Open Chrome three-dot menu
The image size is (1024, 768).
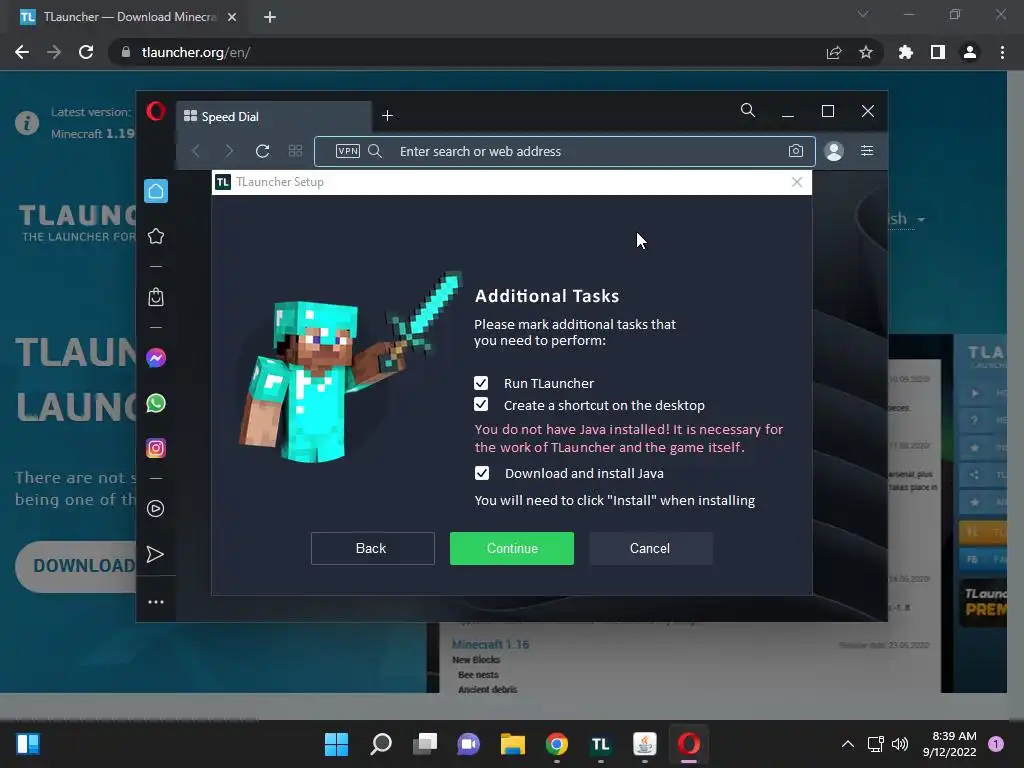tap(1002, 52)
